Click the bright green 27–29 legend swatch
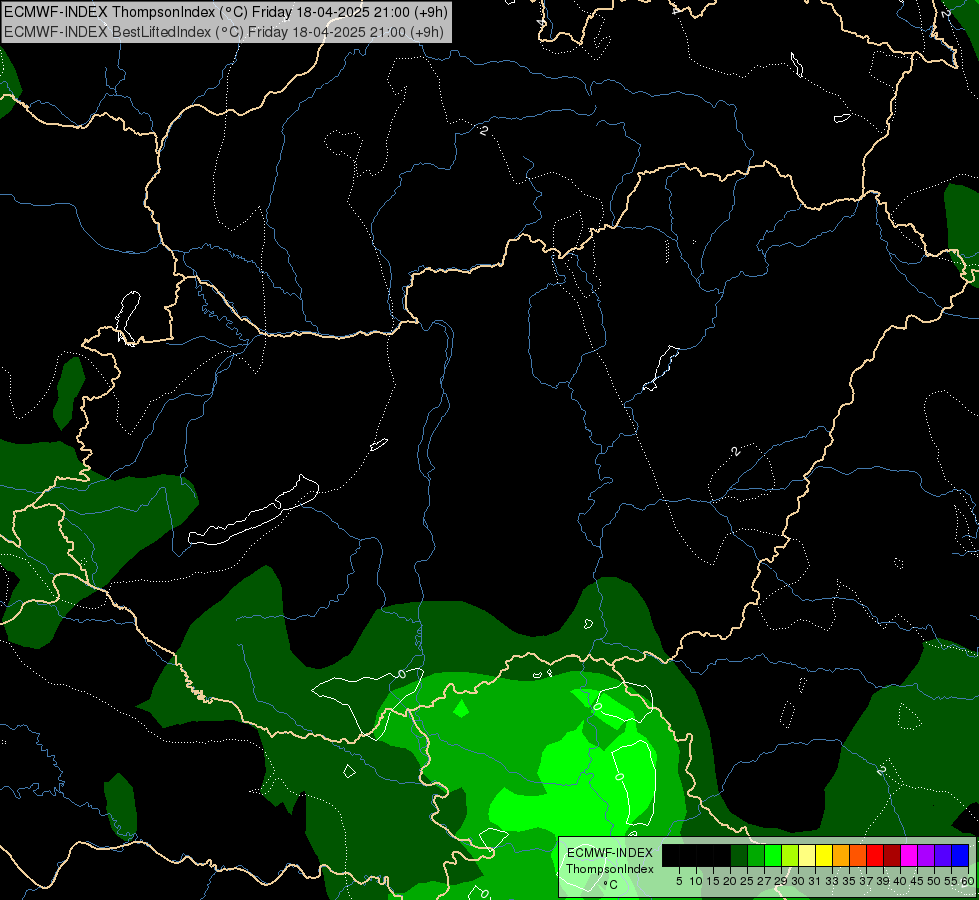The width and height of the screenshot is (979, 900). point(773,855)
